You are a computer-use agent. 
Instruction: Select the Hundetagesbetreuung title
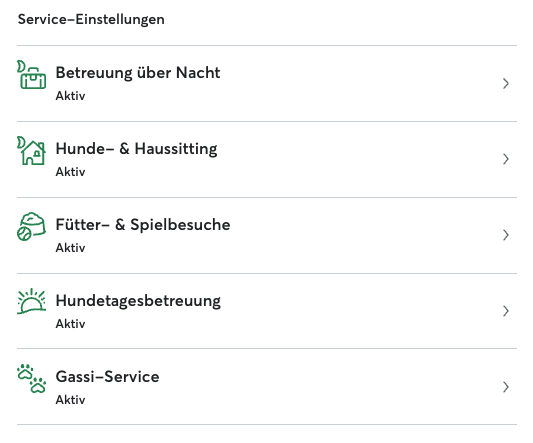(x=138, y=301)
